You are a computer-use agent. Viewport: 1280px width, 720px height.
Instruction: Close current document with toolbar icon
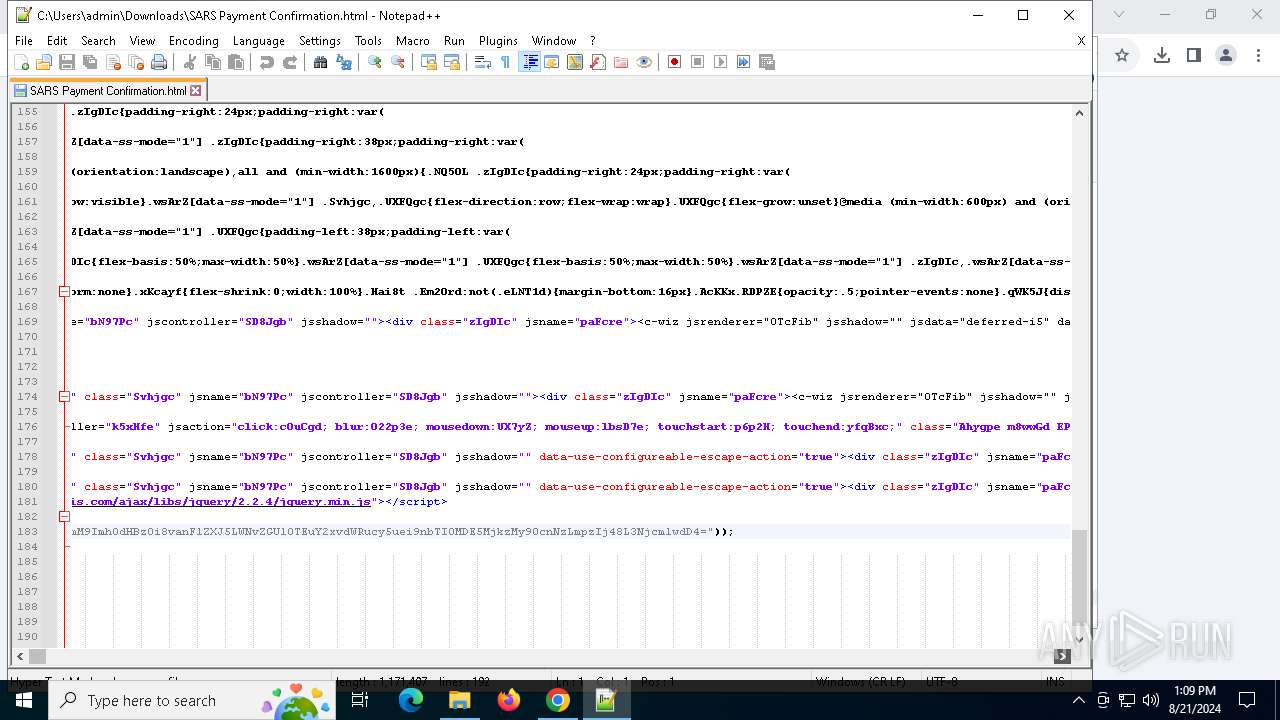coord(113,62)
